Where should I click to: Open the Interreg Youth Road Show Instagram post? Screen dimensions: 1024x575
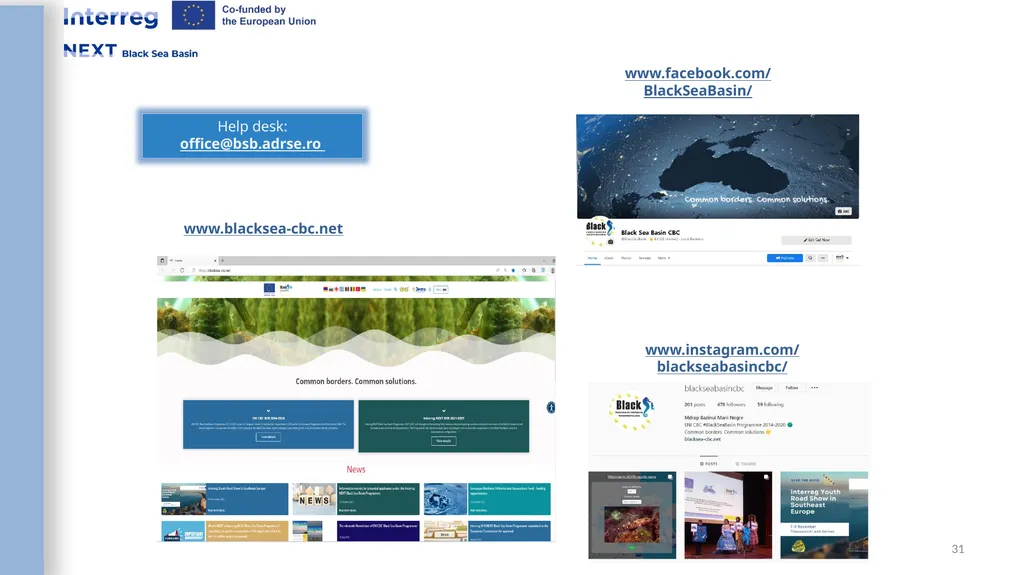click(824, 515)
